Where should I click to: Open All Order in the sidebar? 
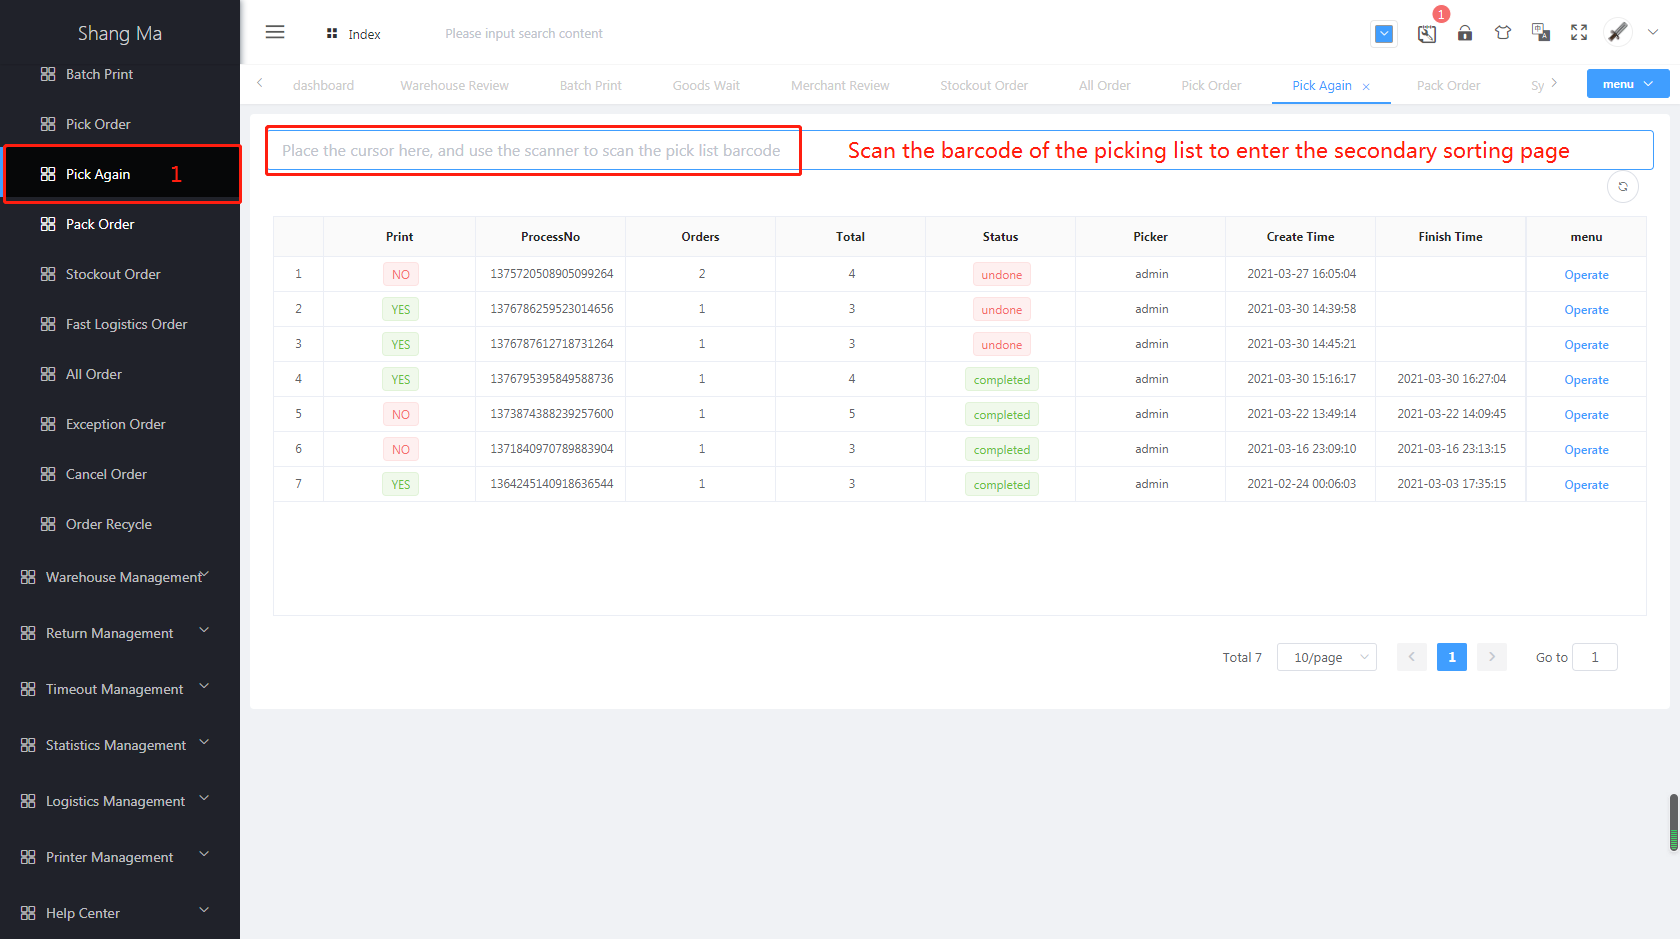tap(120, 374)
